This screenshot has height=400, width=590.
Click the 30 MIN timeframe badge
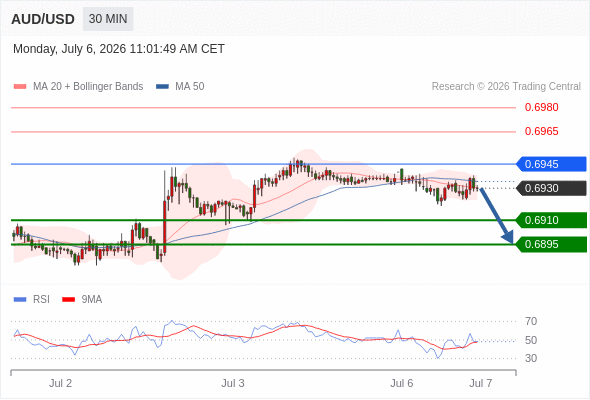point(108,19)
